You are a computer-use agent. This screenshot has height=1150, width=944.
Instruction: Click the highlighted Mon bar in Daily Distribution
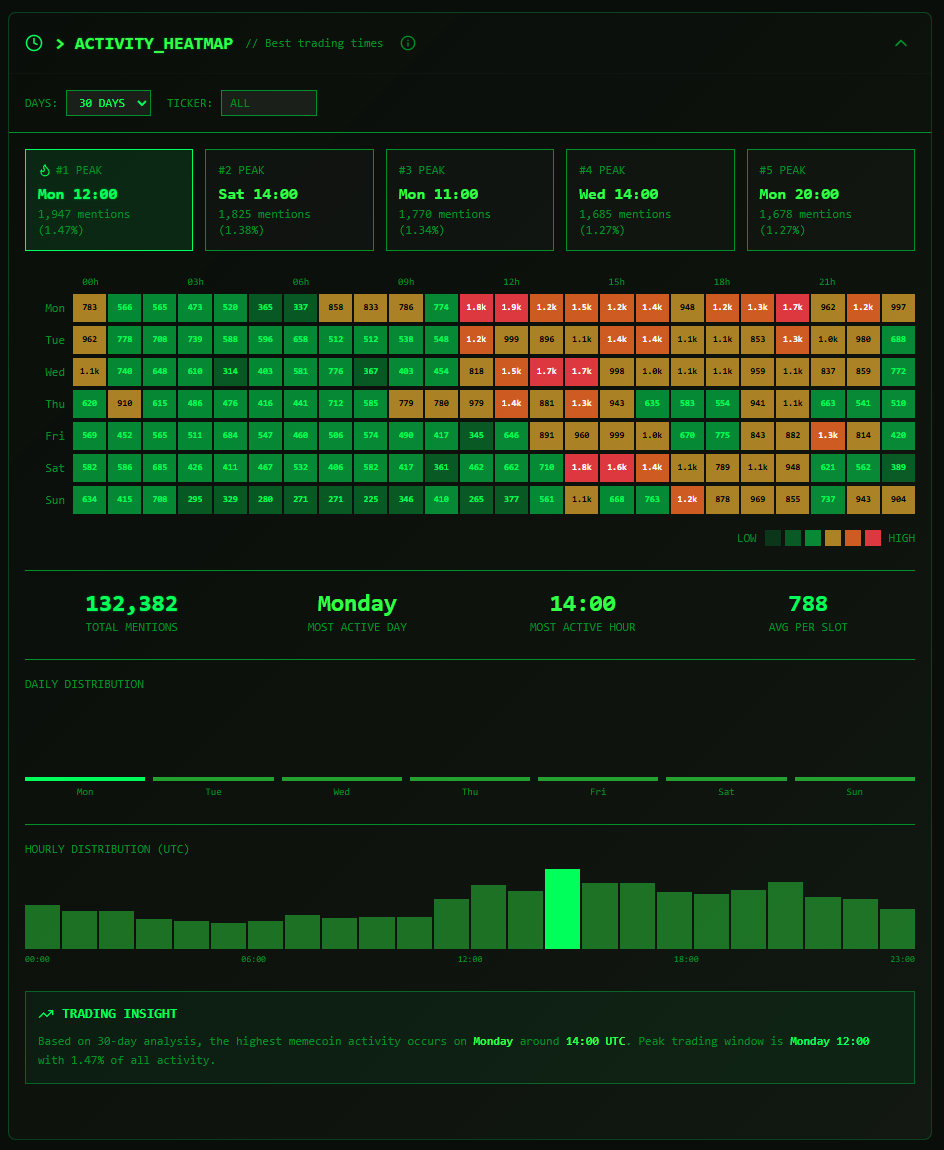pyautogui.click(x=85, y=779)
